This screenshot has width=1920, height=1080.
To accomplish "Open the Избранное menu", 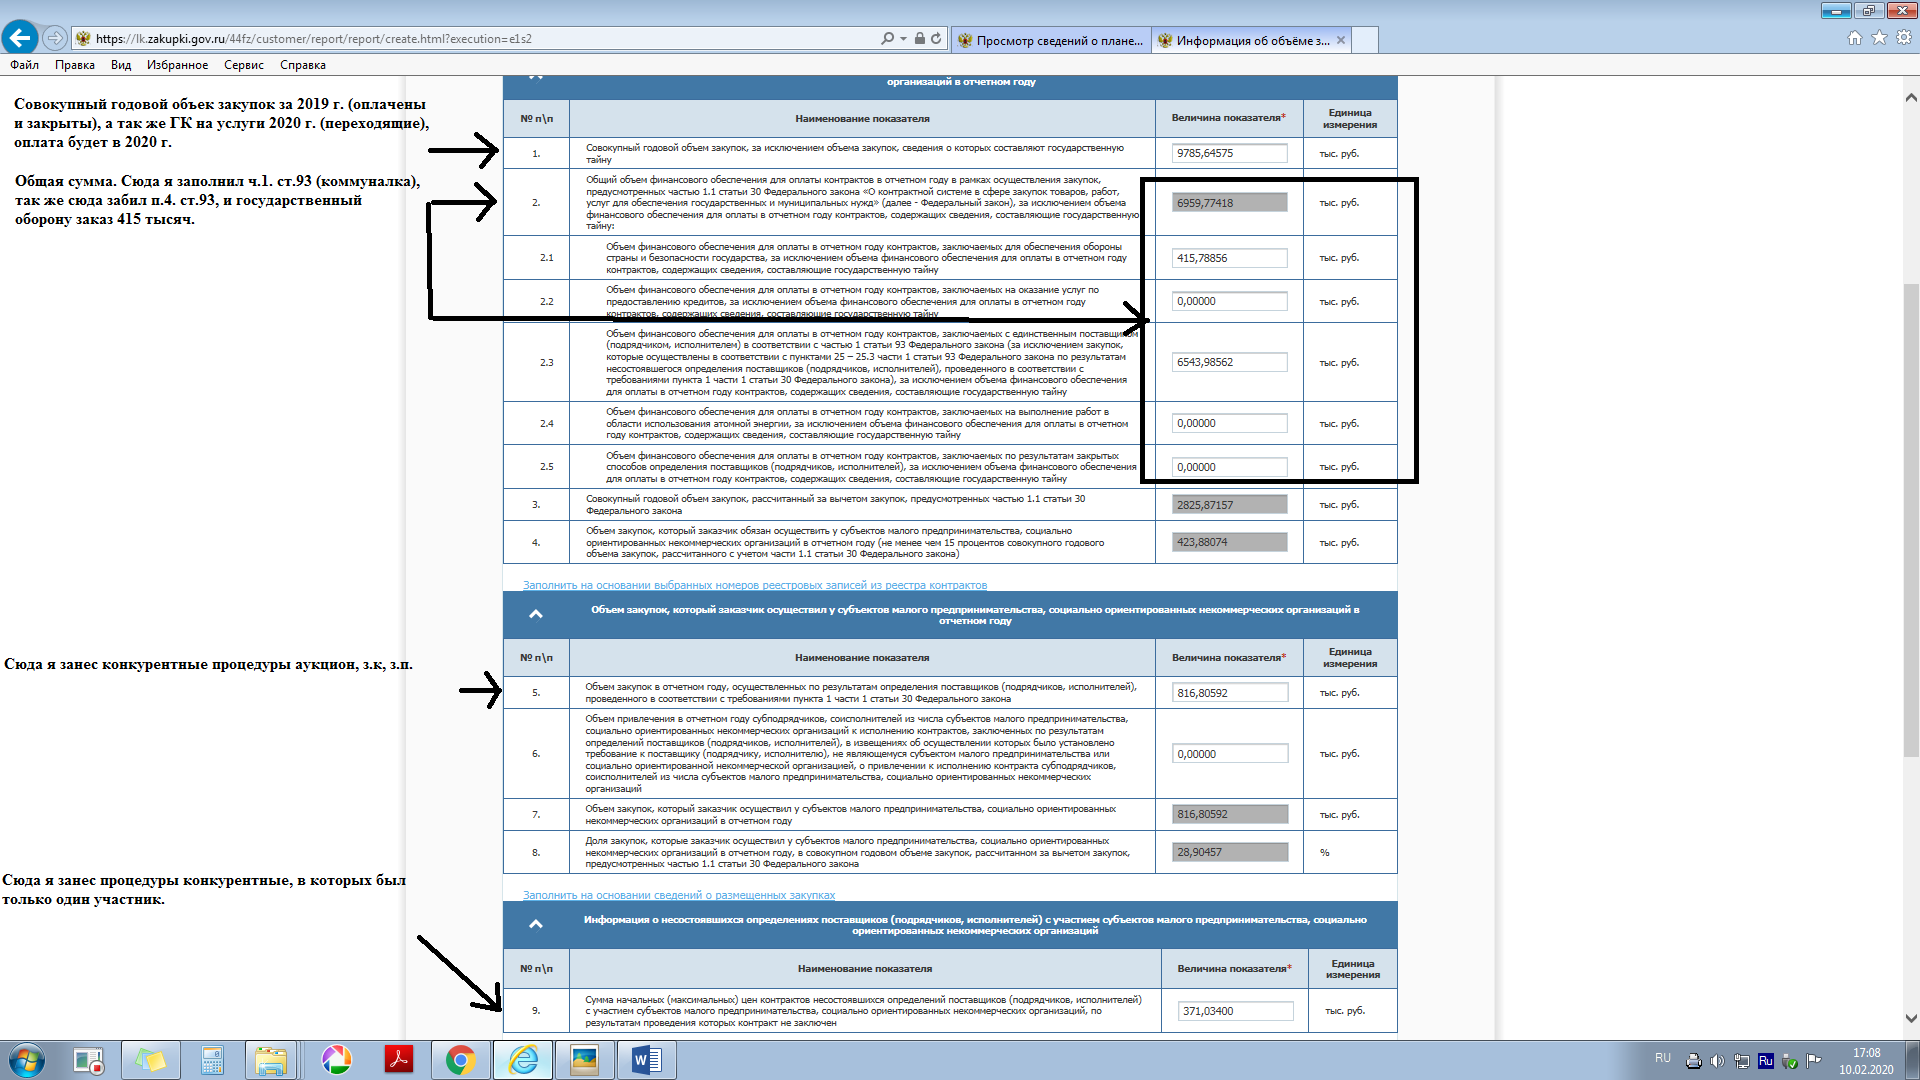I will click(177, 65).
